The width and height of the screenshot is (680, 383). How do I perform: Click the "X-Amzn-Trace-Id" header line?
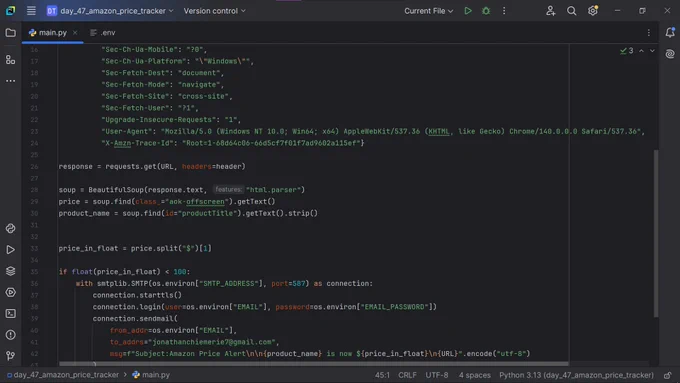[233, 143]
